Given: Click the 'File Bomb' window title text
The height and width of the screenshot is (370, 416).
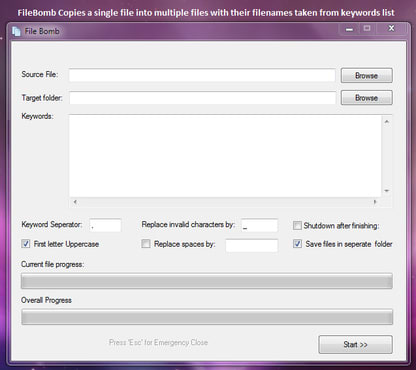Looking at the screenshot, I should [42, 31].
